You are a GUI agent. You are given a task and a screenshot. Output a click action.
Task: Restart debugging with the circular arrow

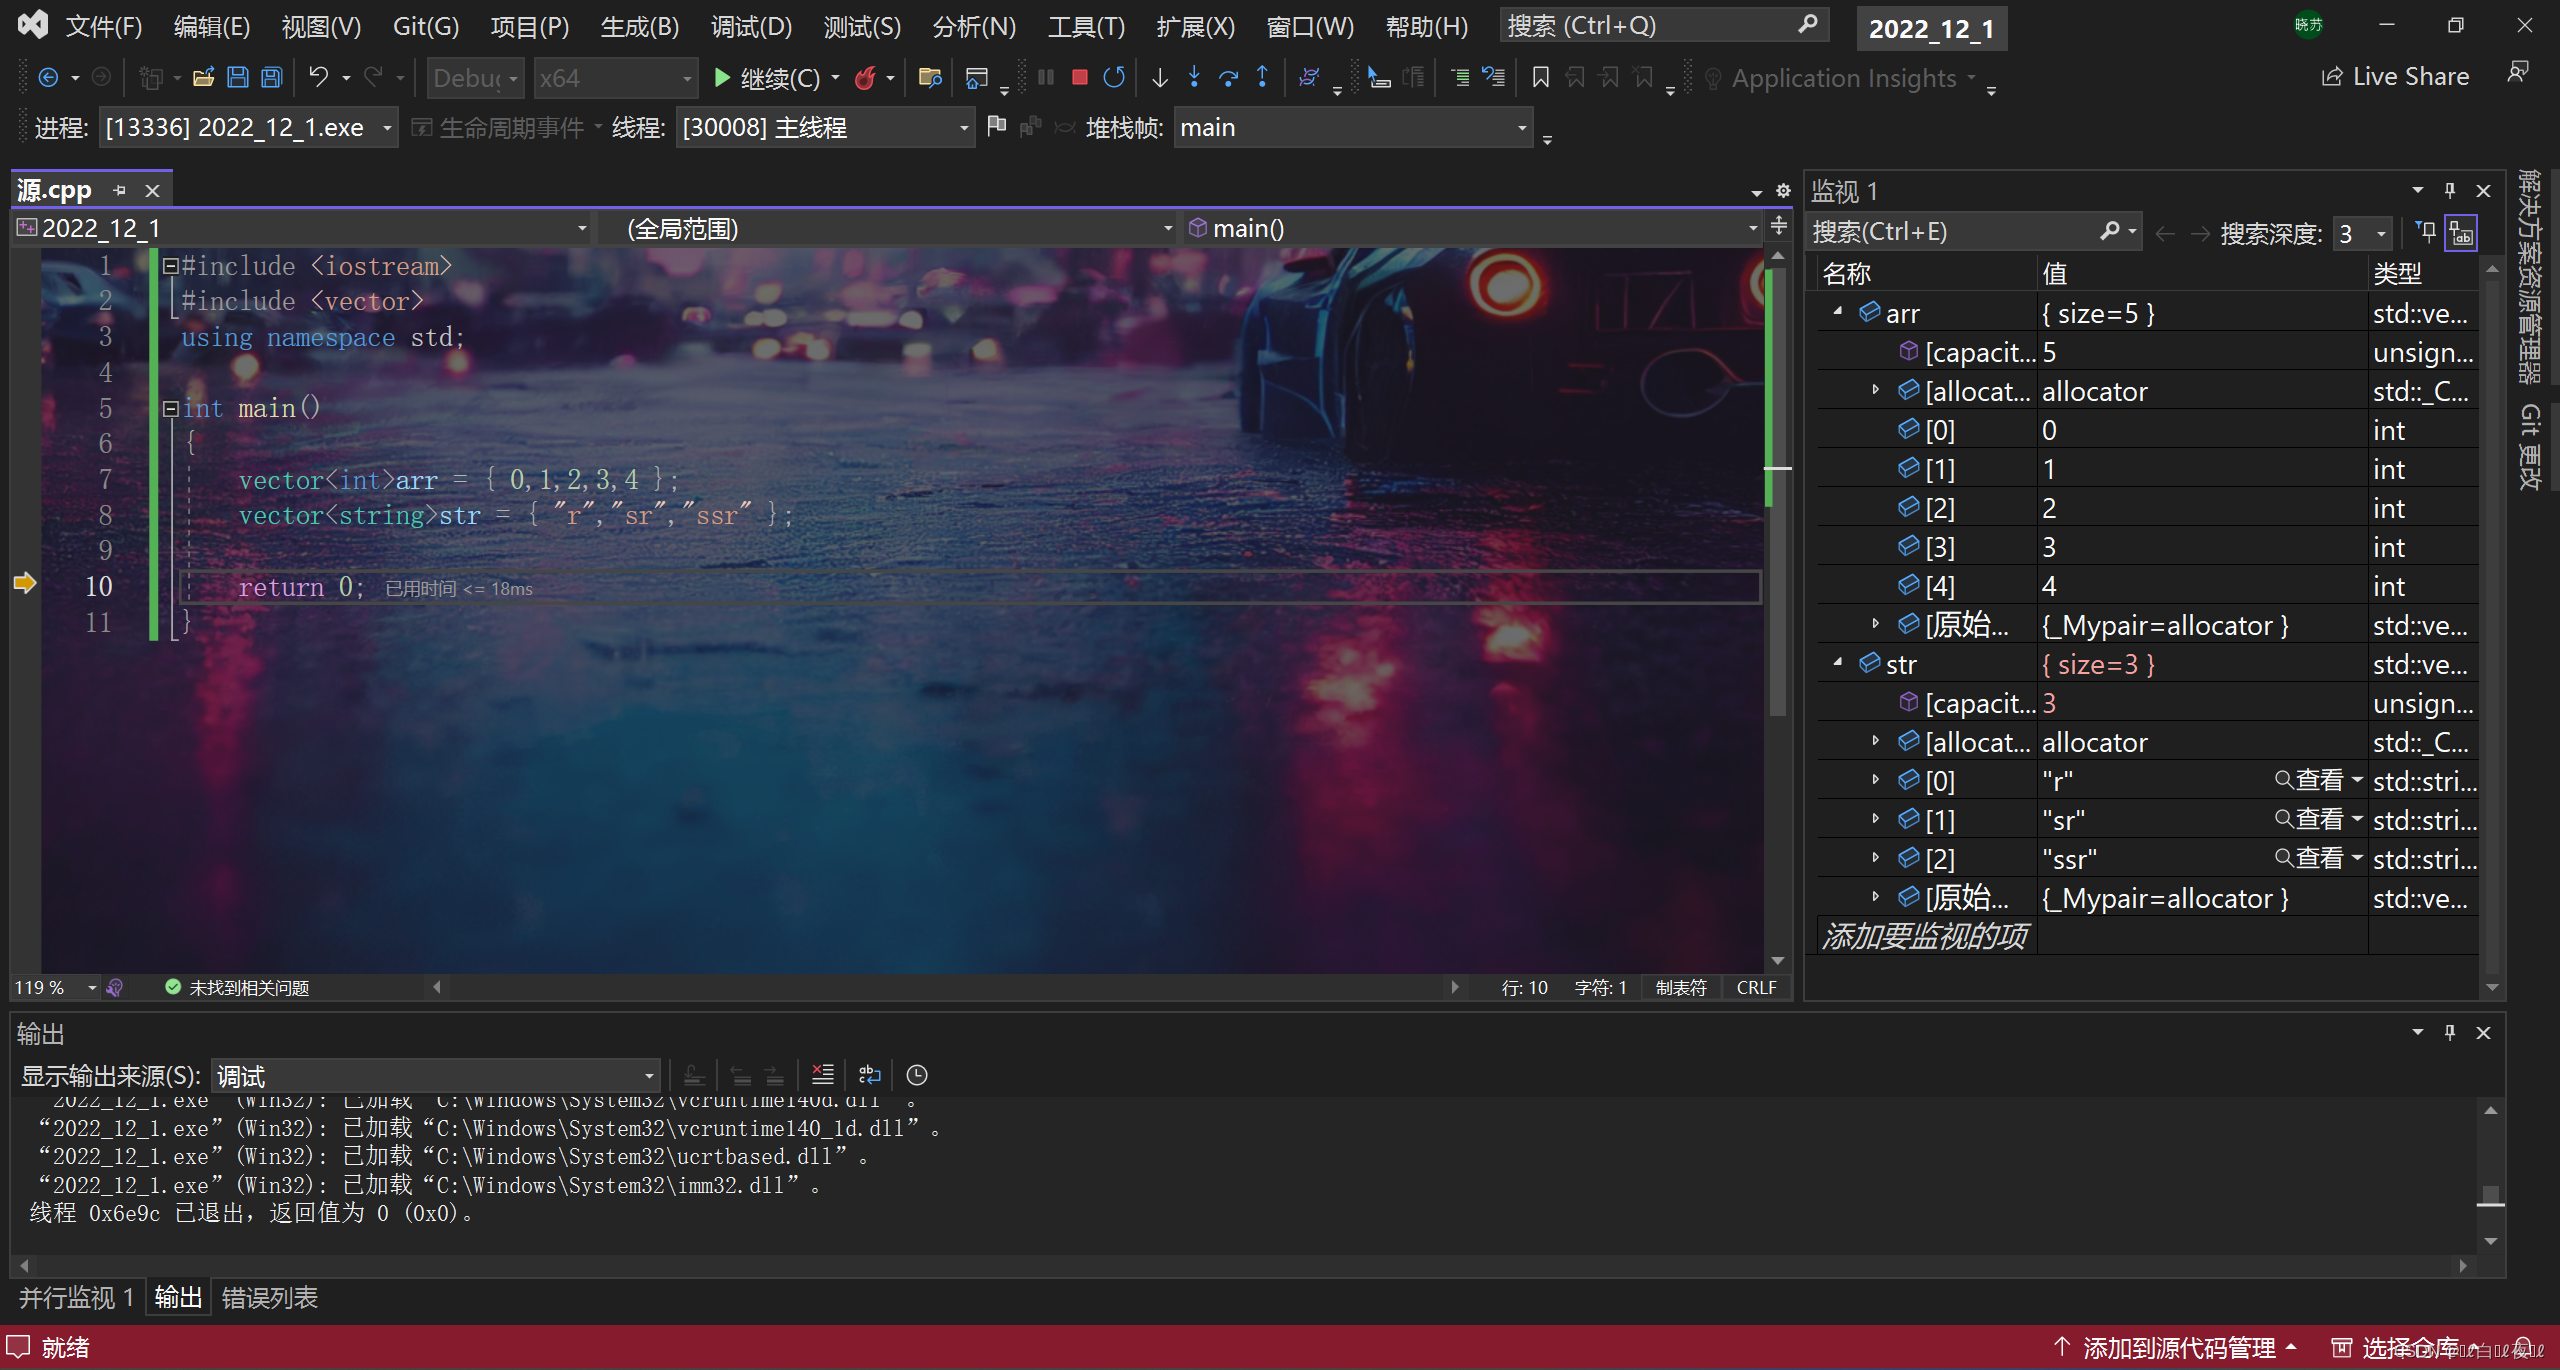[1113, 77]
